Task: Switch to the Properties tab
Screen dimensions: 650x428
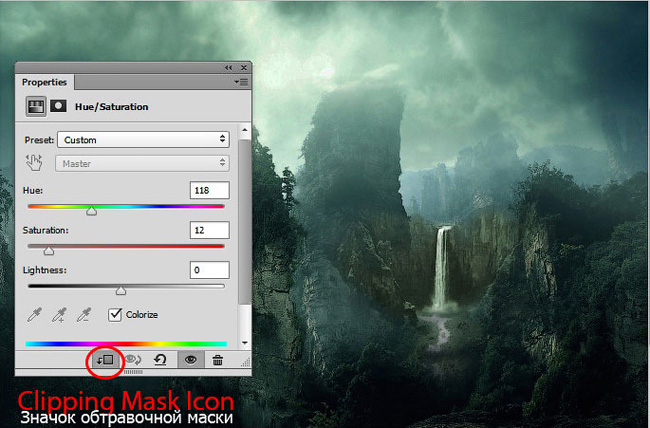Action: click(x=44, y=82)
